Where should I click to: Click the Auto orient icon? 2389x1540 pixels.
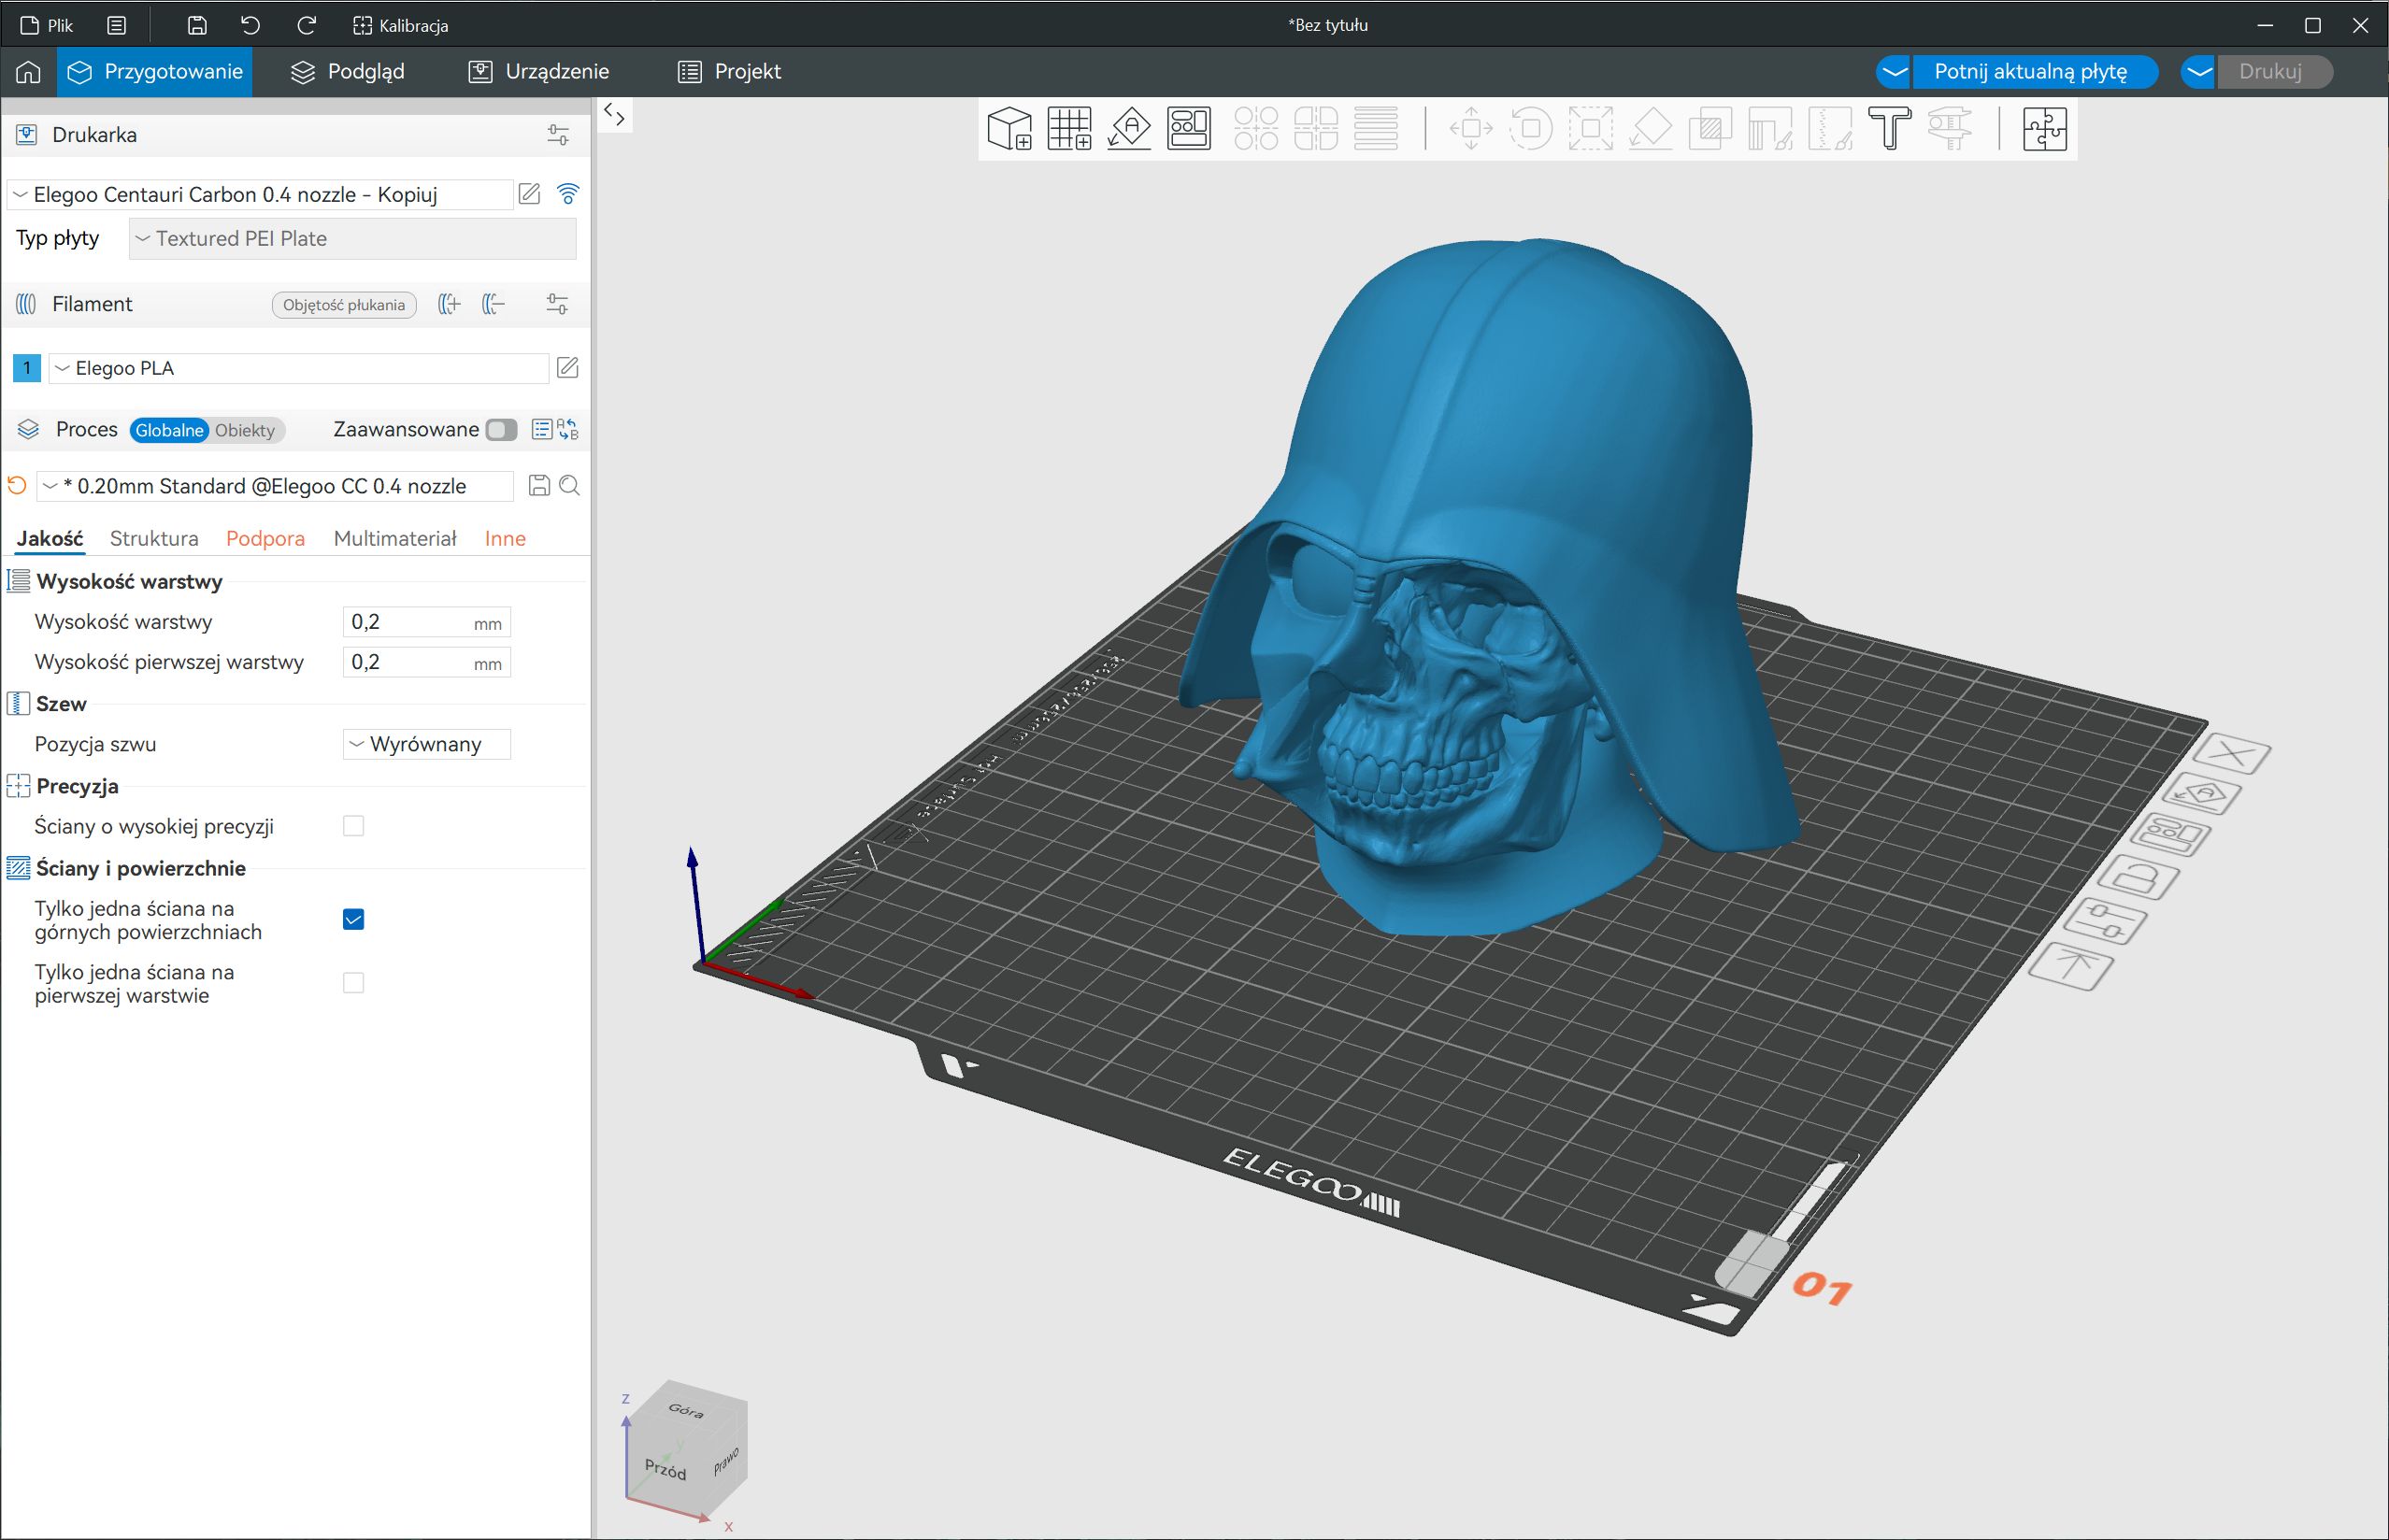tap(1129, 128)
